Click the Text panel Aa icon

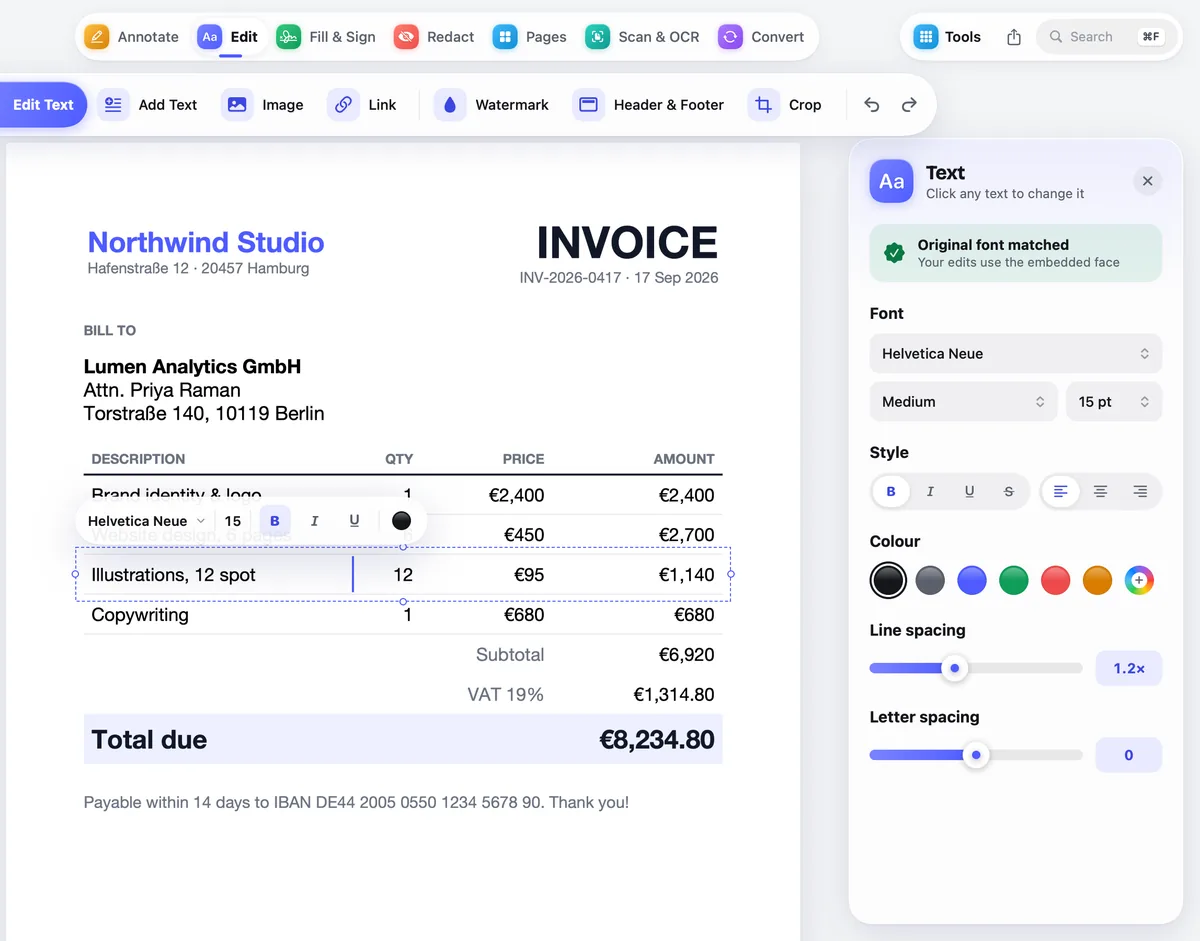click(x=891, y=181)
